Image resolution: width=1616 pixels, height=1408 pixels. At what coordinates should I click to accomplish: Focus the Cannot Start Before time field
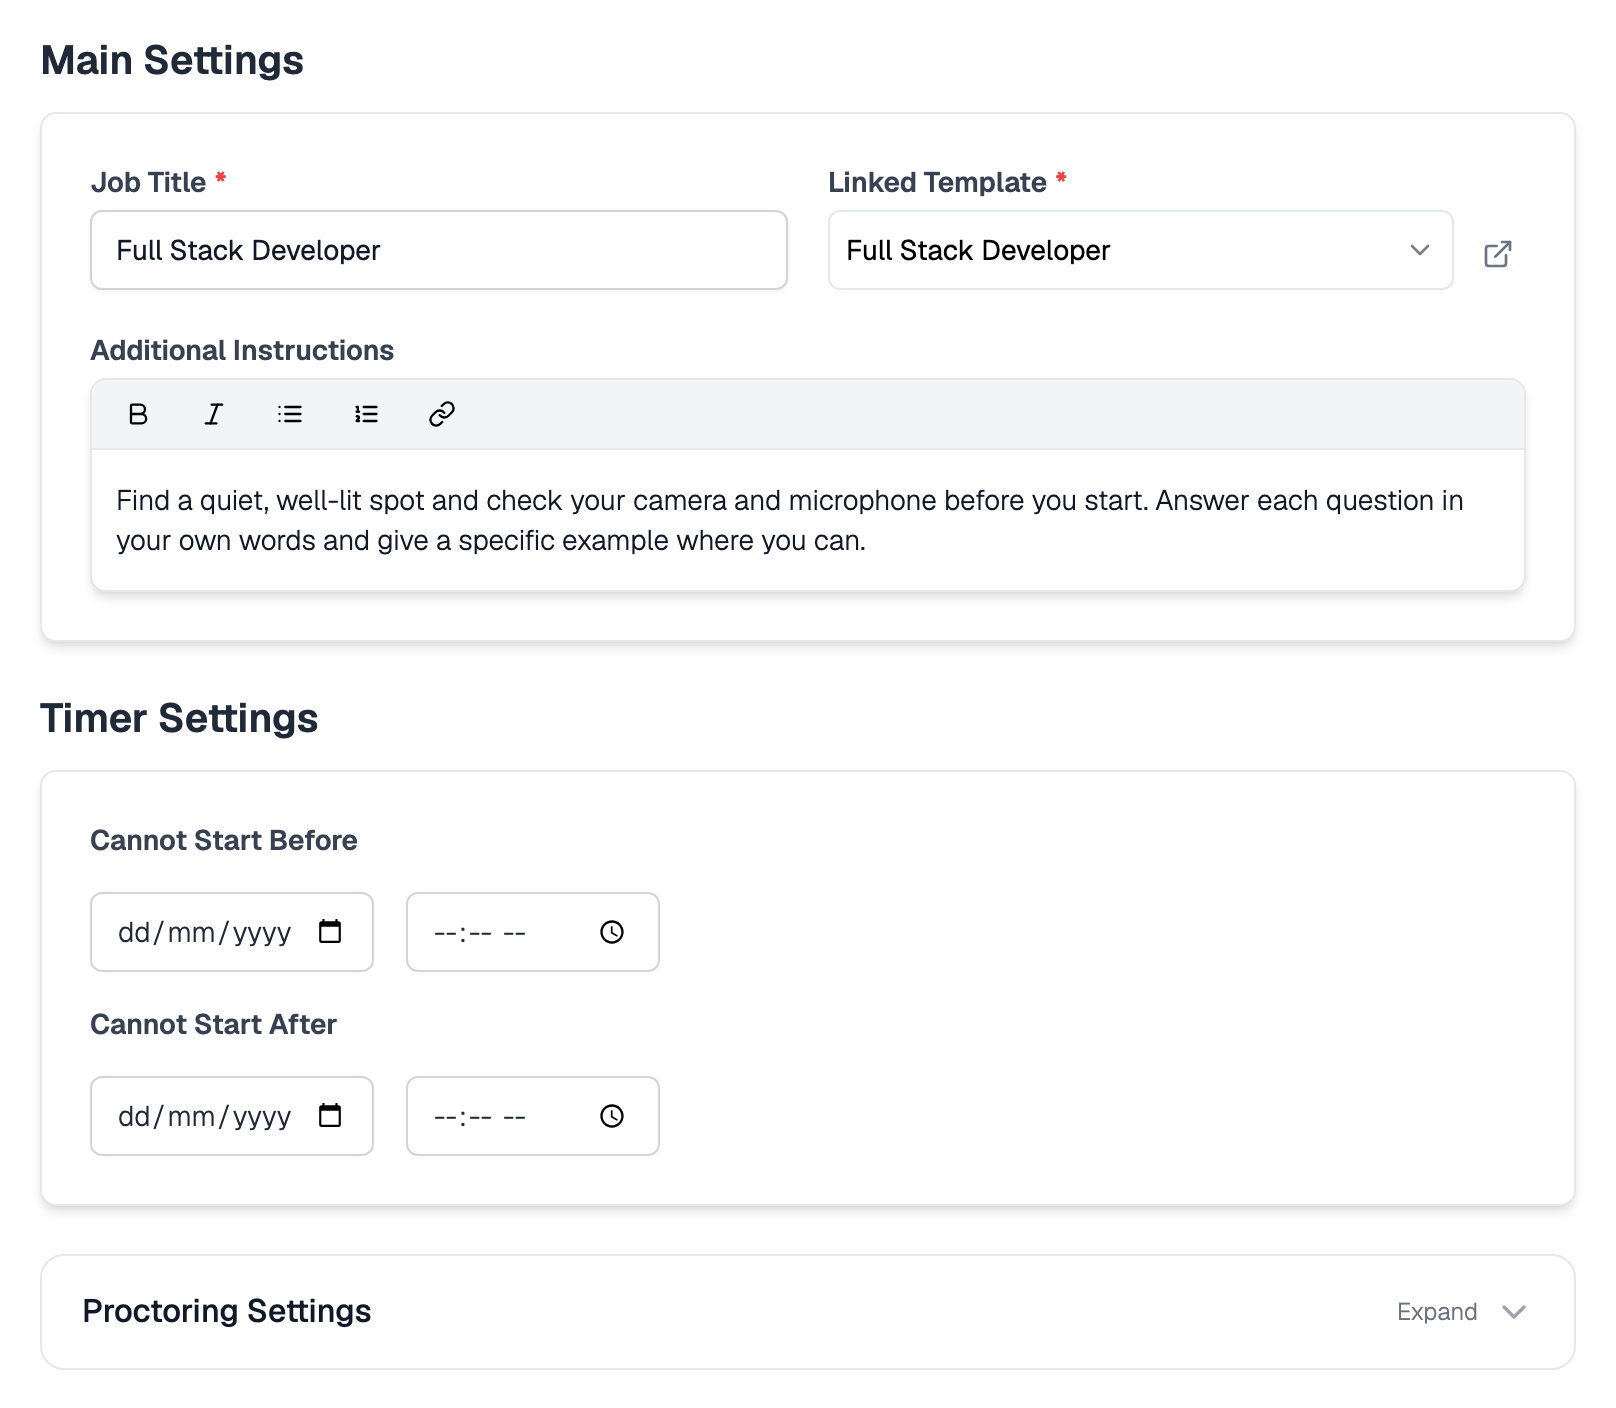coord(533,932)
